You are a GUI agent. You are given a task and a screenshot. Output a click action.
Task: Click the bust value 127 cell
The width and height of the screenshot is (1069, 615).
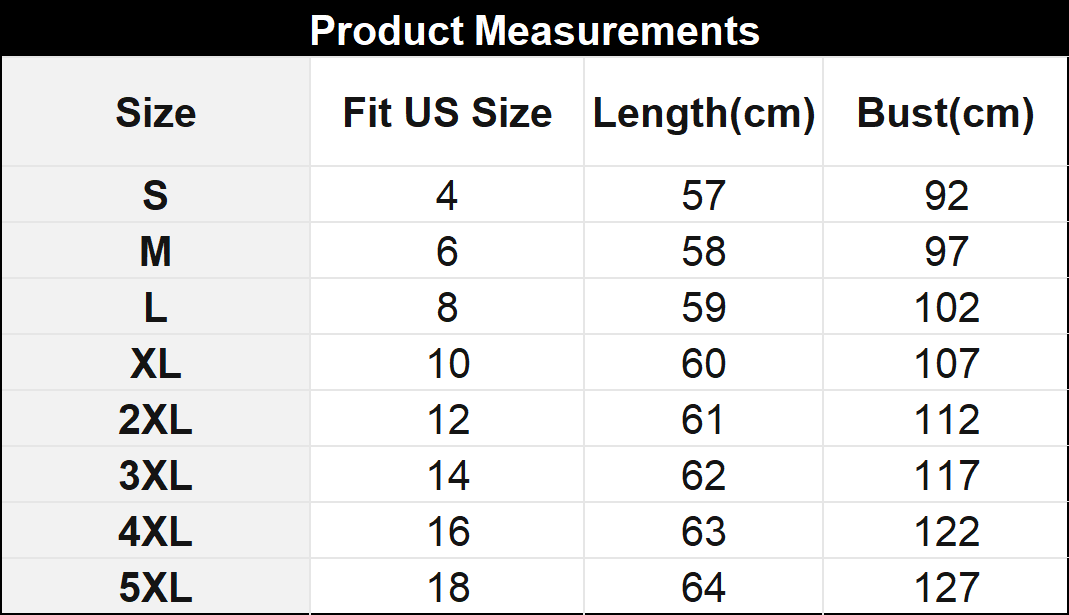(x=946, y=587)
